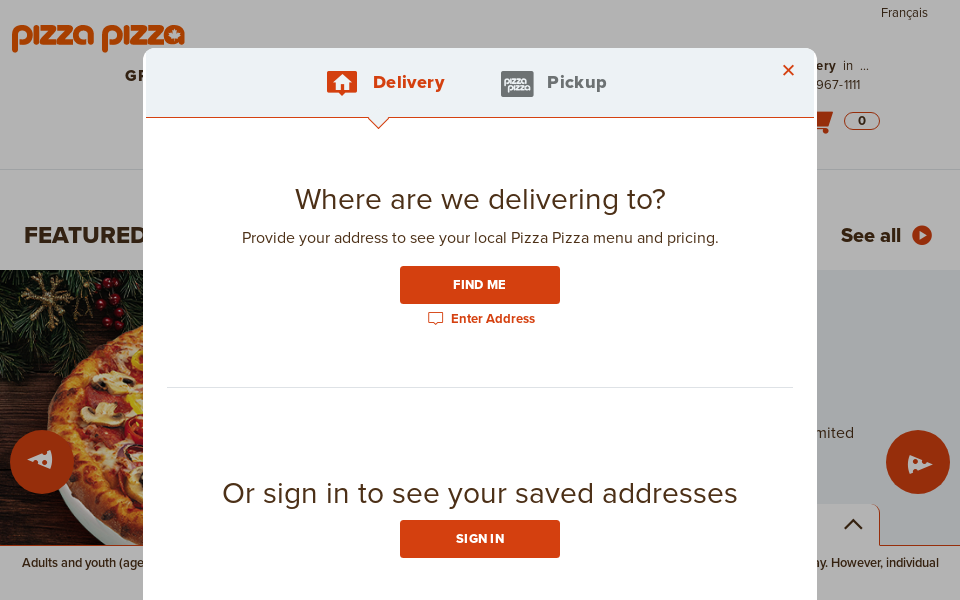Collapse the disclaimer panel with the up chevron

click(852, 524)
